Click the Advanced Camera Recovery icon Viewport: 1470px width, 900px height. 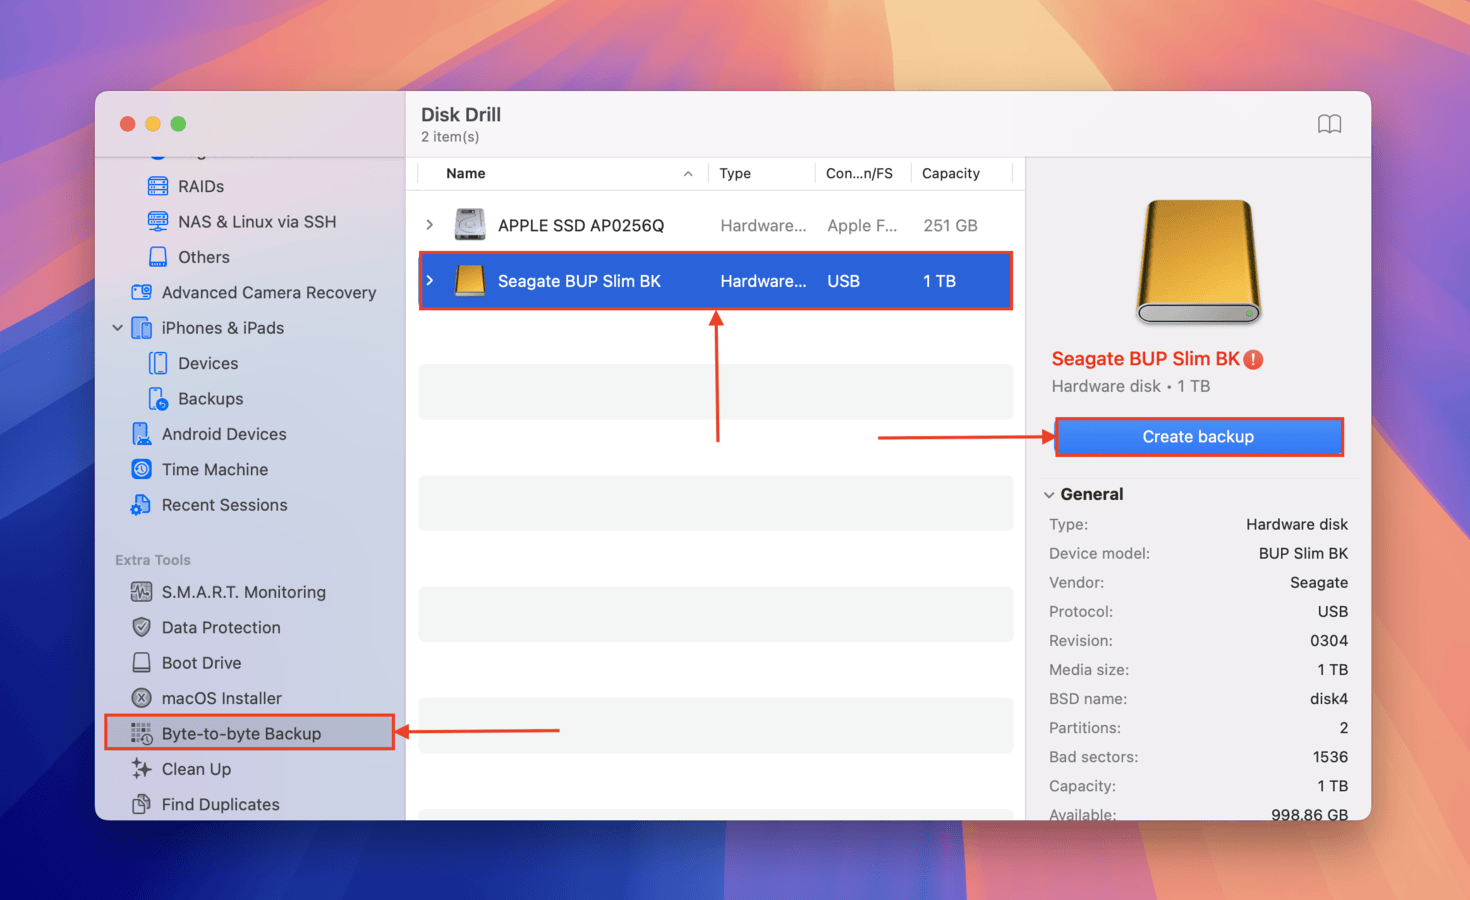pyautogui.click(x=142, y=292)
